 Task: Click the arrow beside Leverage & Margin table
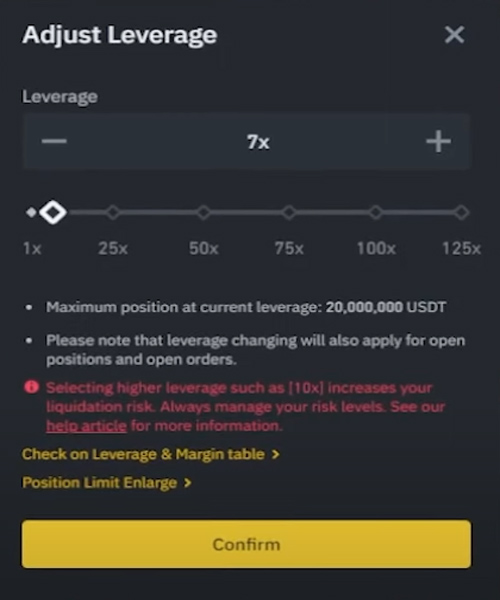(275, 455)
